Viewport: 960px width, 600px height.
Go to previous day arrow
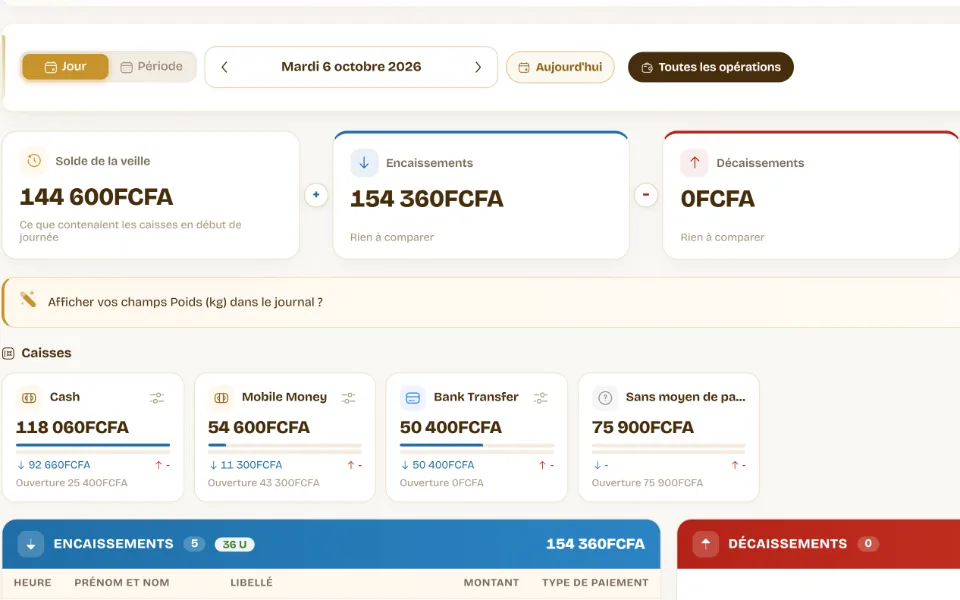[x=225, y=67]
